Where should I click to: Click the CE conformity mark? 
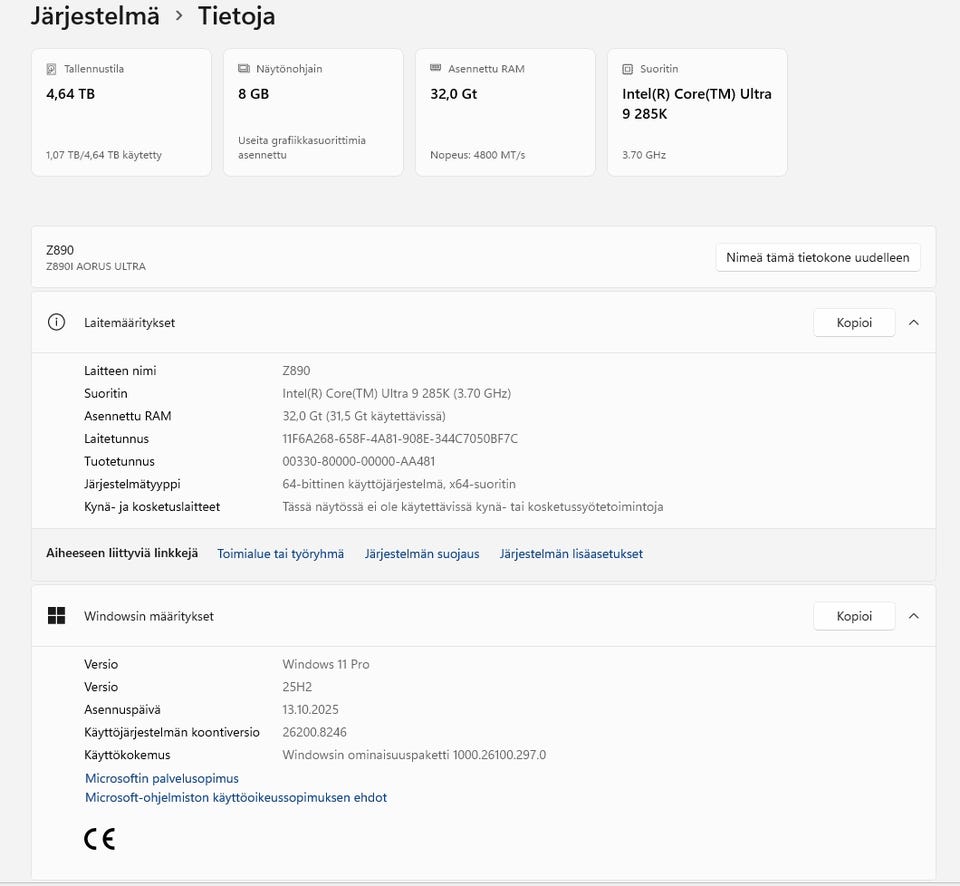(99, 839)
